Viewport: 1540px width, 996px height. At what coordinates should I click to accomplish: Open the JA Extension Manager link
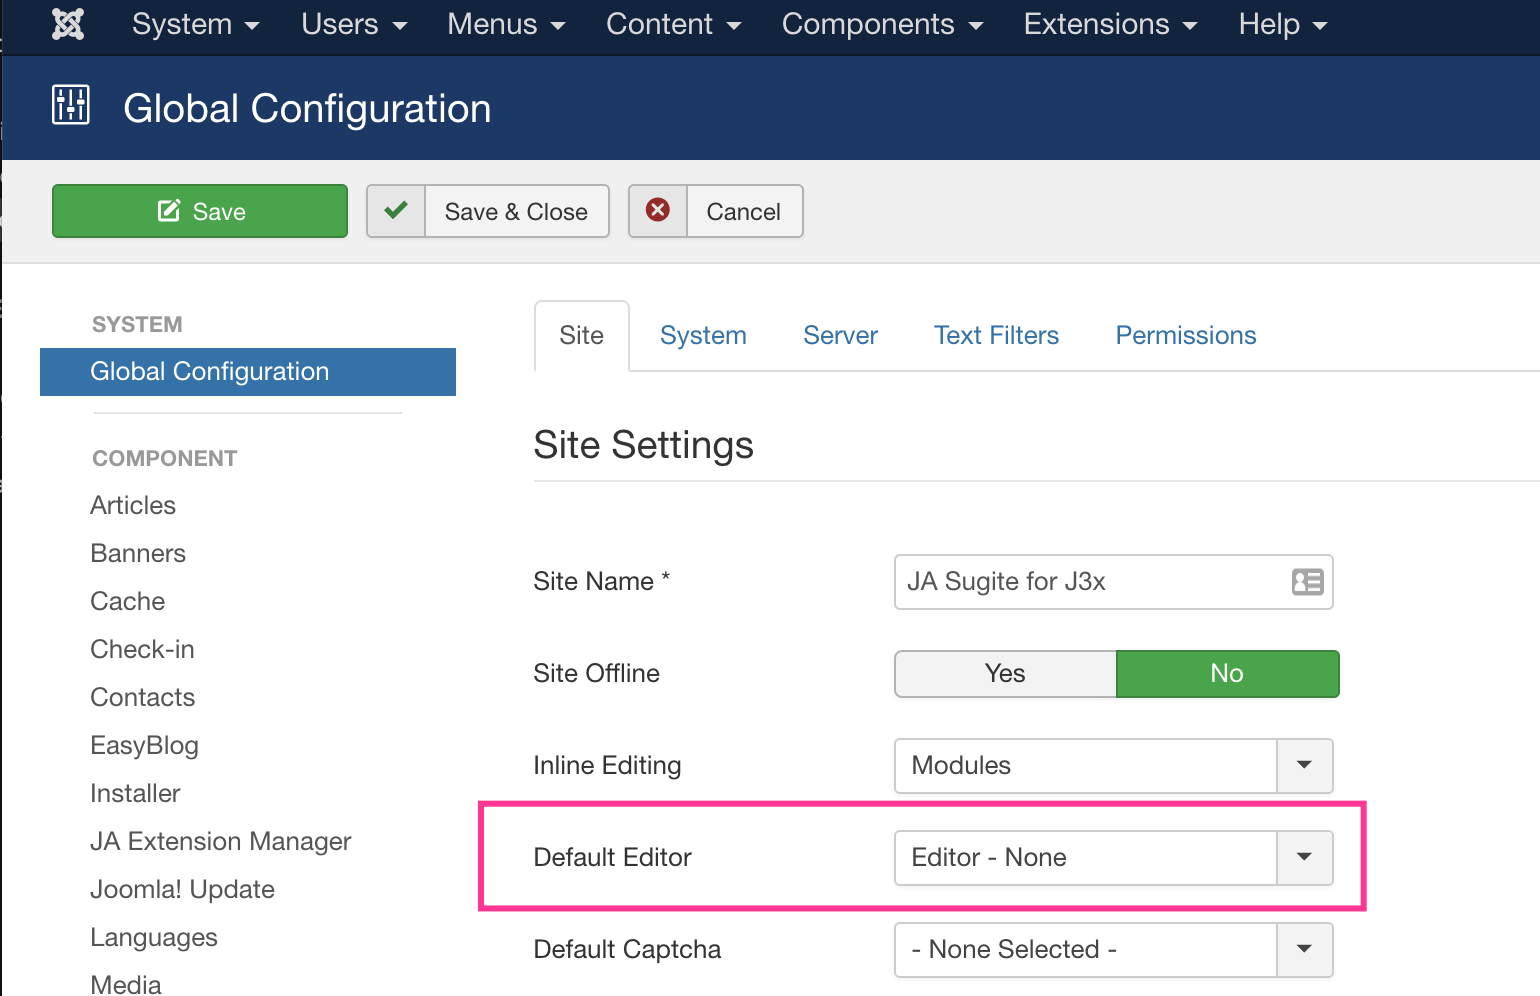221,842
